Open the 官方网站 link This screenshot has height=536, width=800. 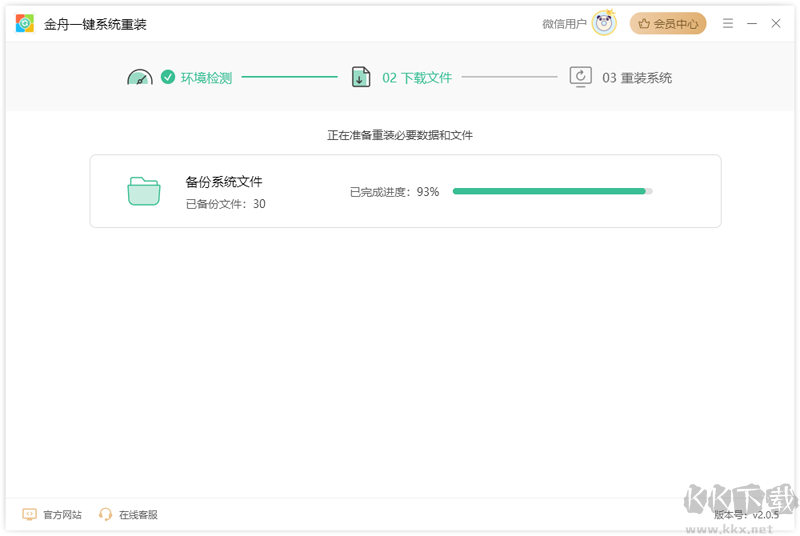click(62, 515)
